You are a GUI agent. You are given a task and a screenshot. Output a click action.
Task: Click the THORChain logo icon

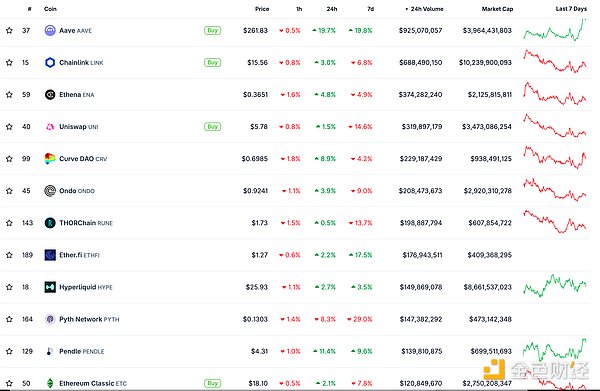coord(50,223)
